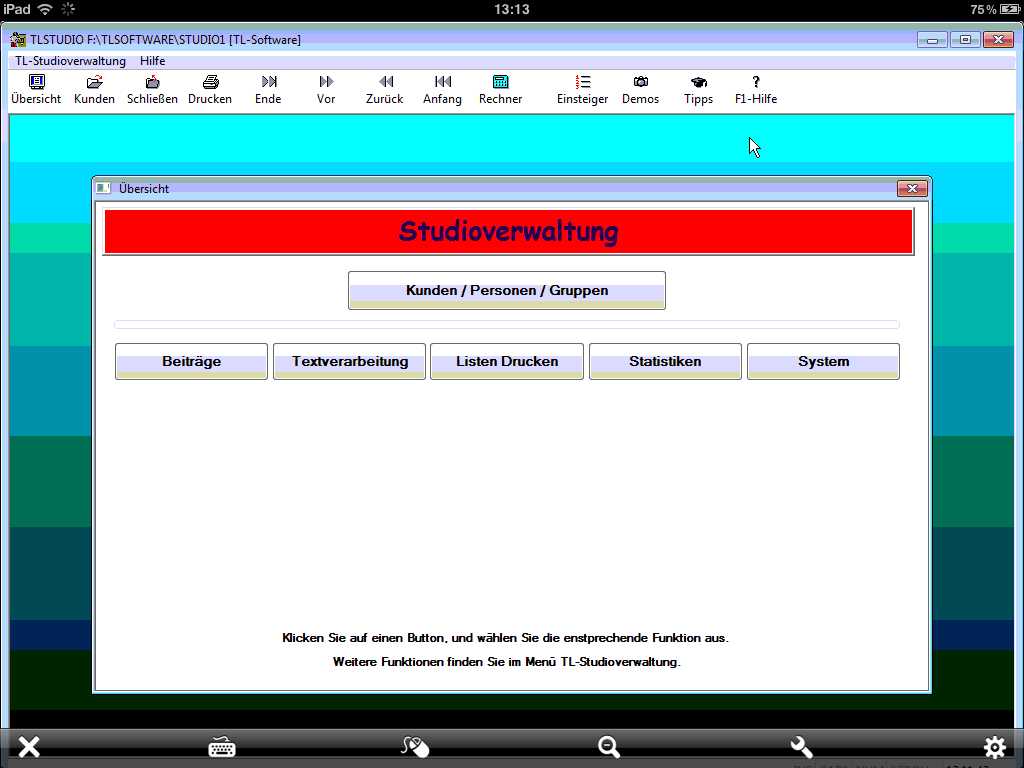Click Kunden / Personen / Gruppen button
The image size is (1024, 768).
coord(507,291)
